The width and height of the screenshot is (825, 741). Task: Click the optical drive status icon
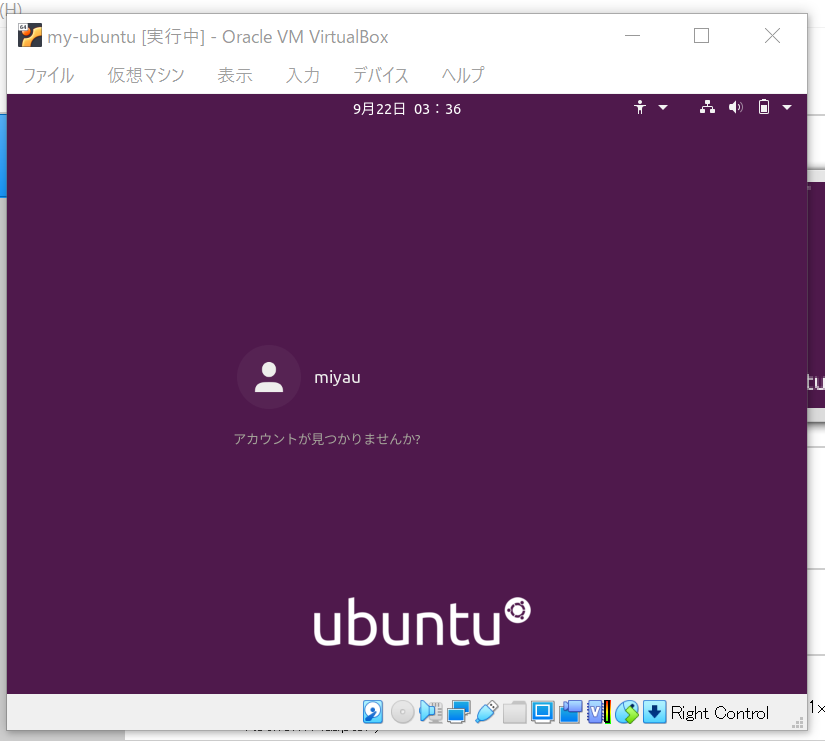pyautogui.click(x=403, y=712)
